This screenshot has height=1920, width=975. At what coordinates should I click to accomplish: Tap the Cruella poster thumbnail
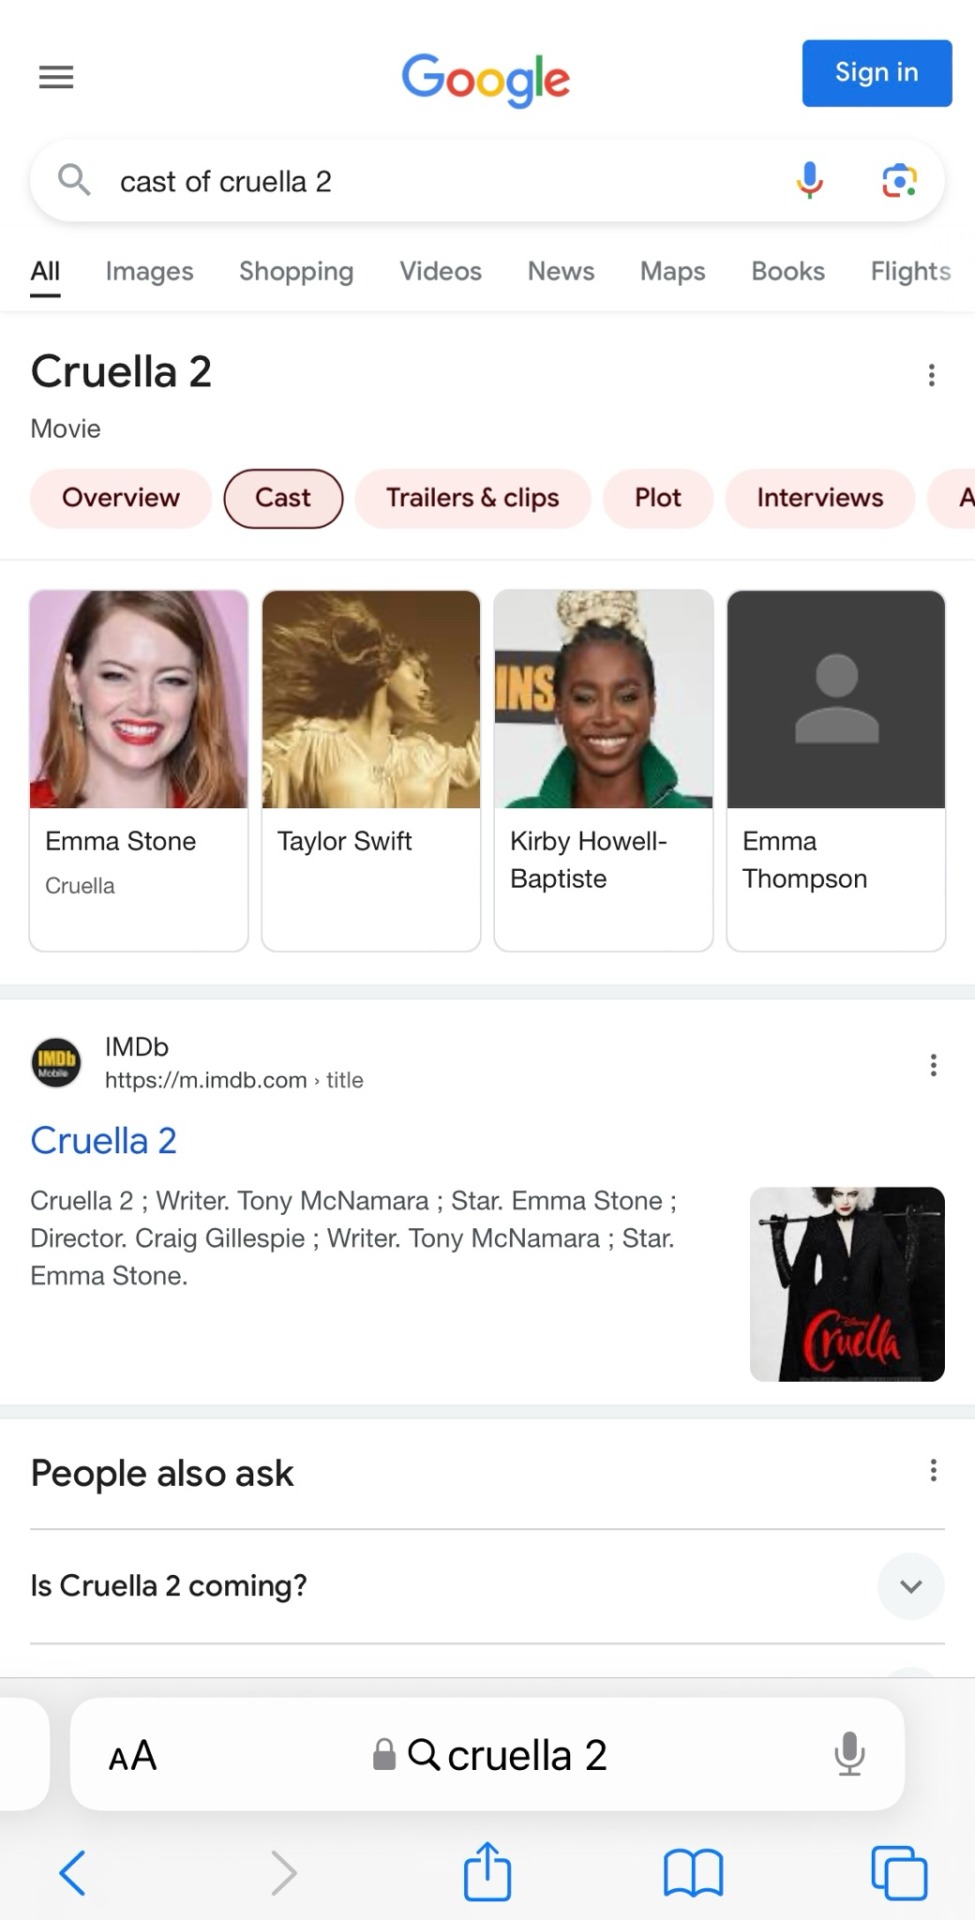[x=847, y=1284]
